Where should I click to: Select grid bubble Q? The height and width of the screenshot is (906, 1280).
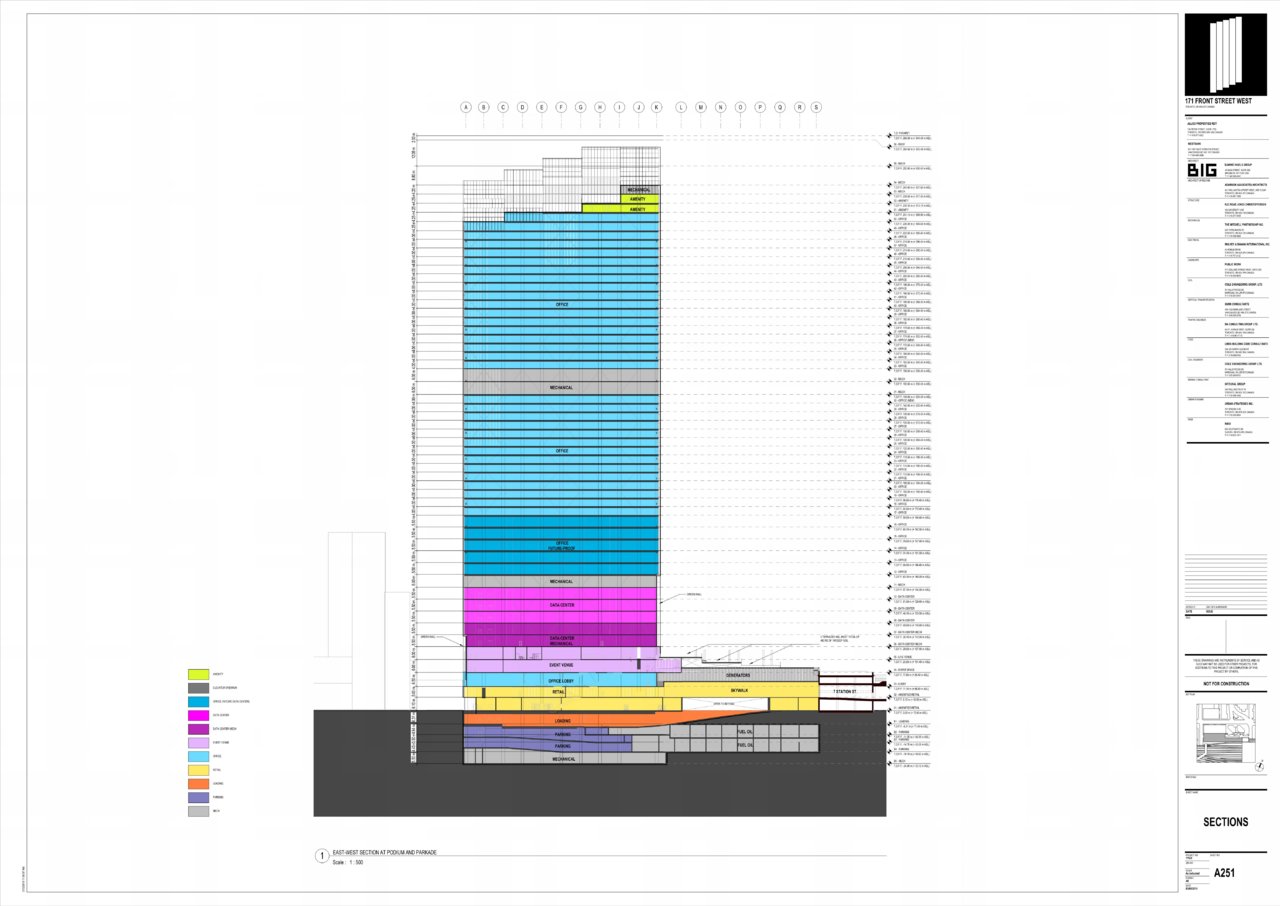tap(778, 107)
